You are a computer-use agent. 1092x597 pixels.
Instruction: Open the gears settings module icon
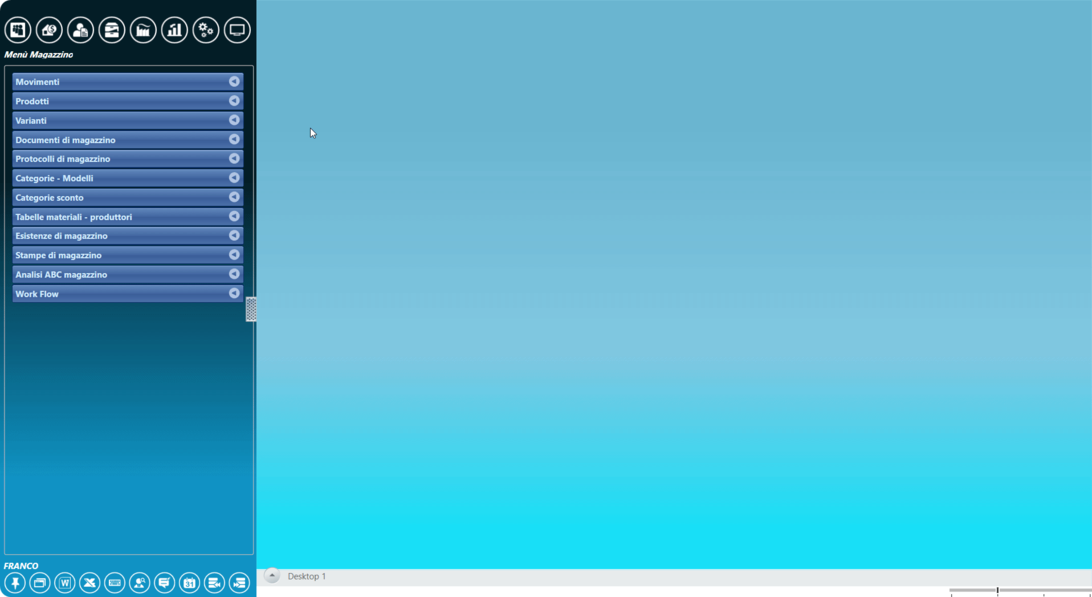pyautogui.click(x=206, y=30)
